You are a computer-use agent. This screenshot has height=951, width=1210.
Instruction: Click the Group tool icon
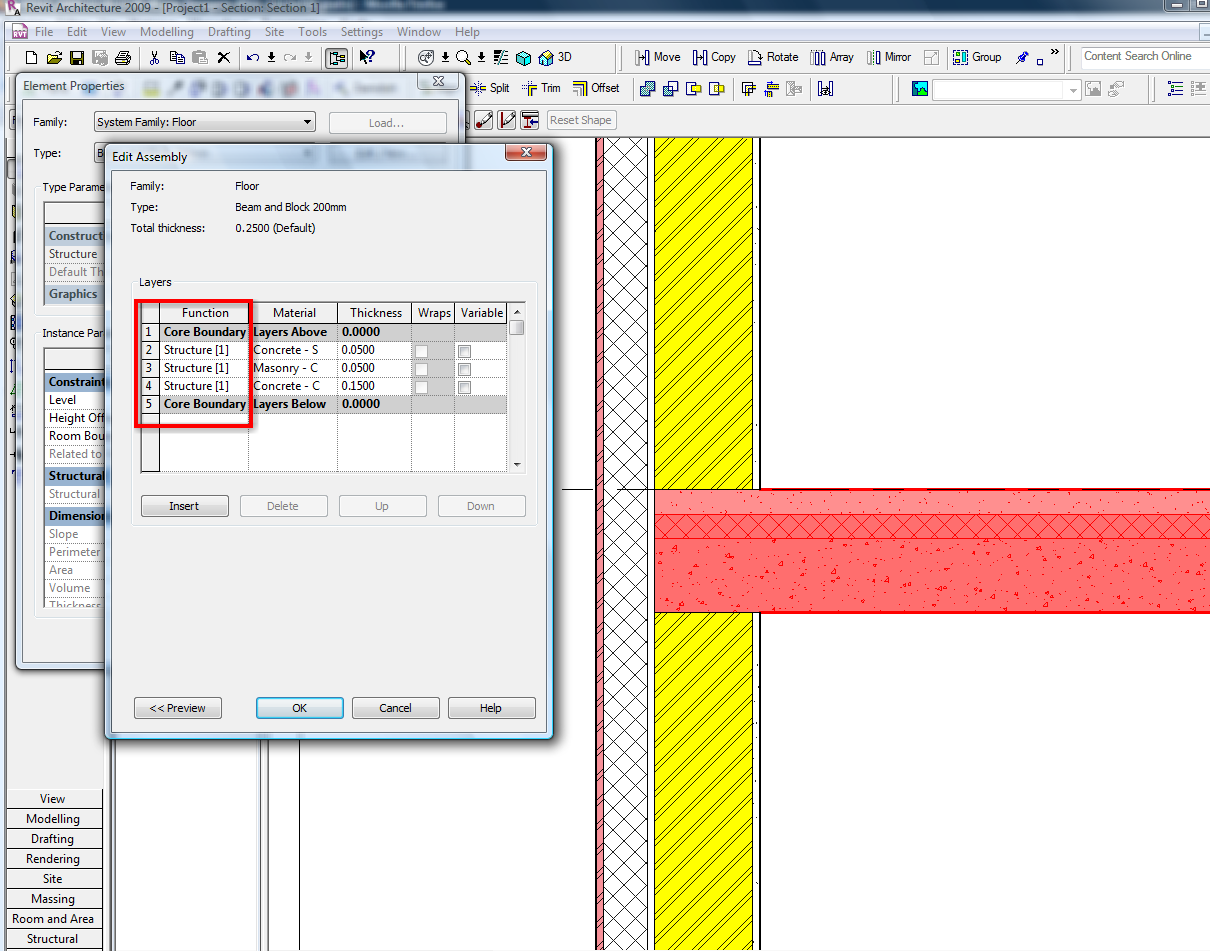(x=977, y=57)
